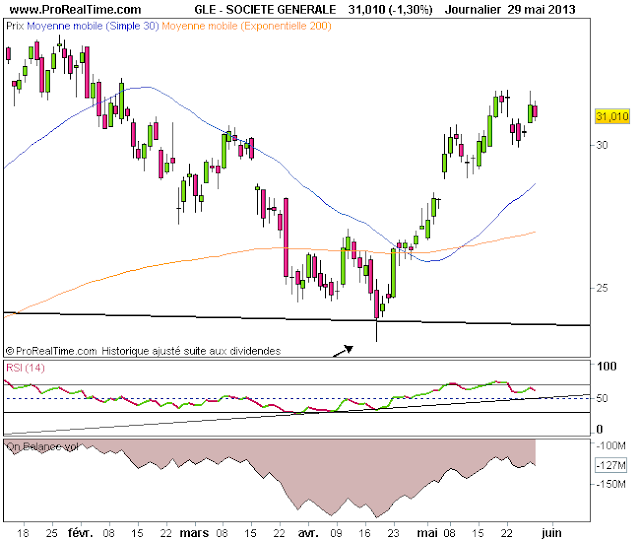Click the 25 price axis label
This screenshot has height=542, width=640.
coord(602,288)
